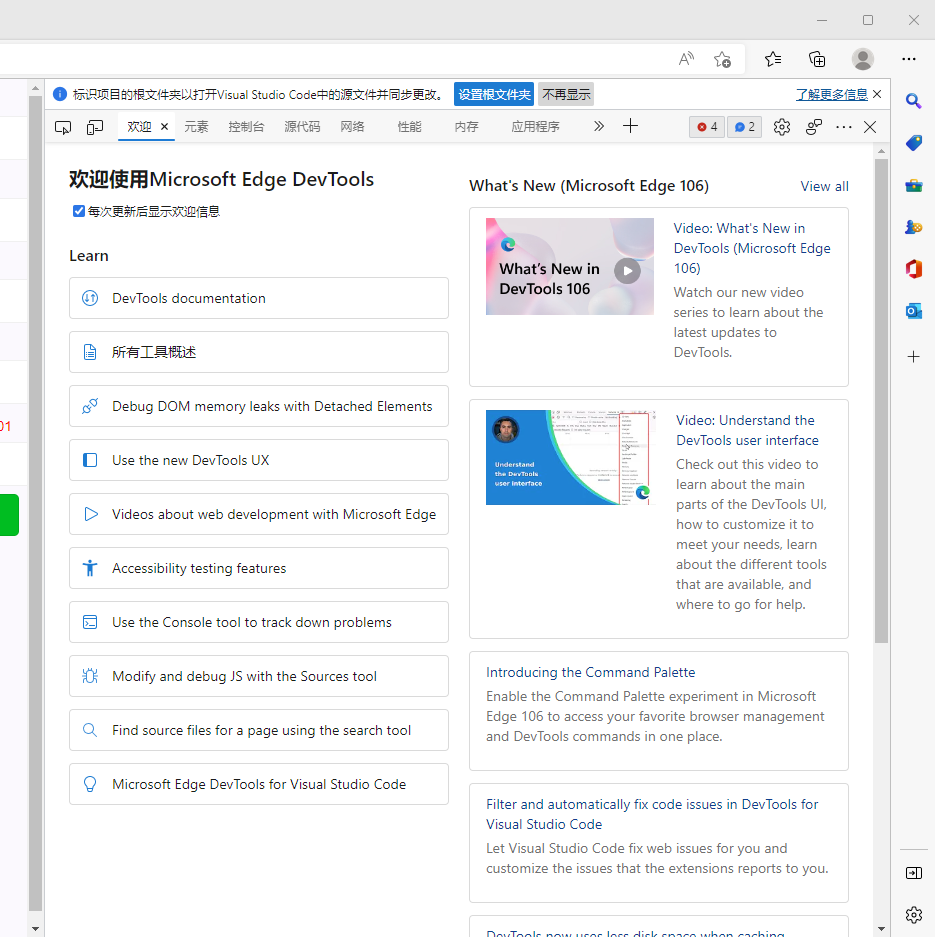Click the errors count badge showing 4
This screenshot has width=935, height=937.
pos(707,127)
